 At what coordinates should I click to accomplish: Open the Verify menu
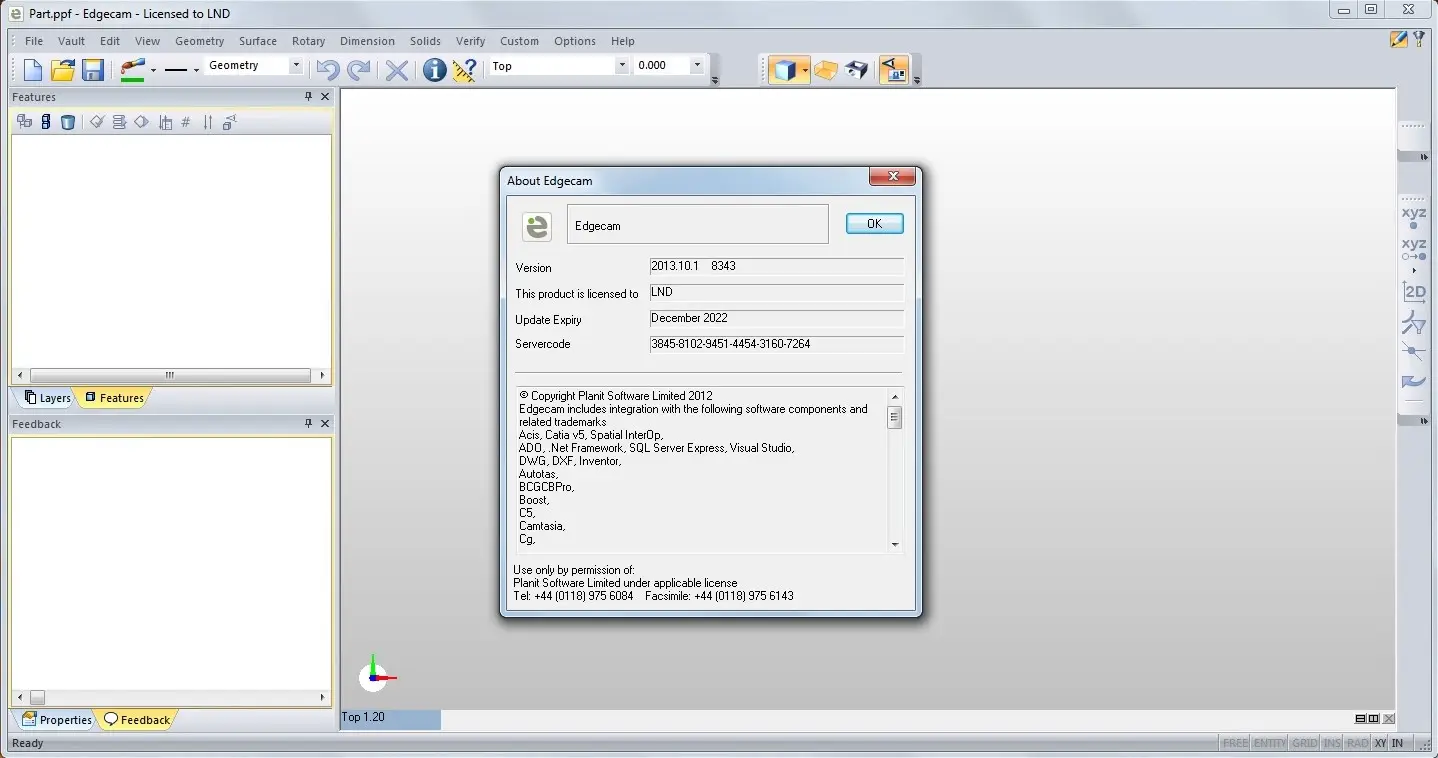coord(470,41)
